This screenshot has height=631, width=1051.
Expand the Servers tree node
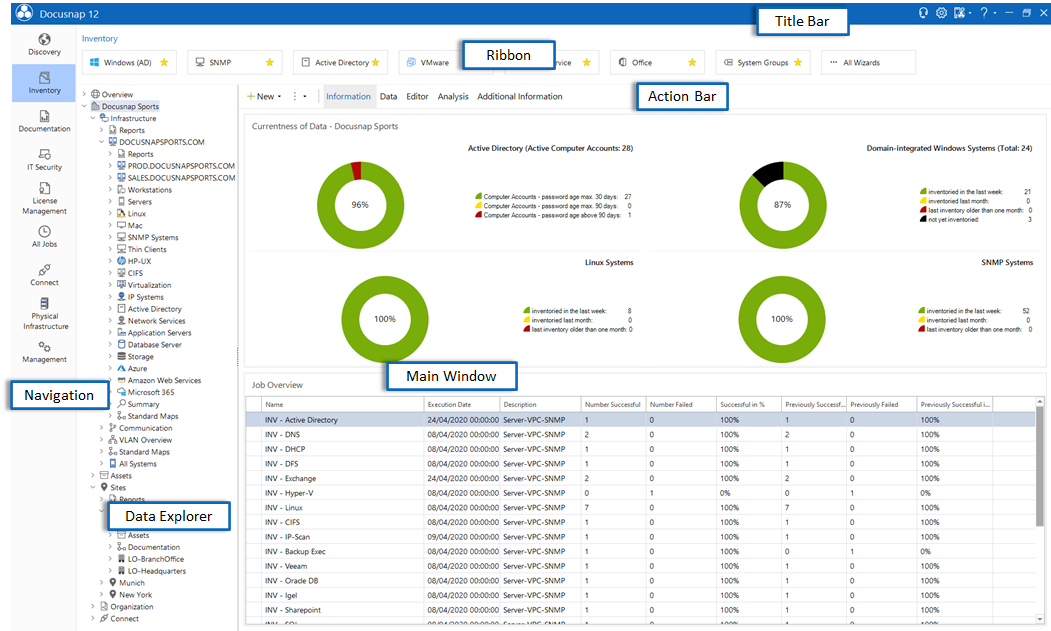[111, 201]
